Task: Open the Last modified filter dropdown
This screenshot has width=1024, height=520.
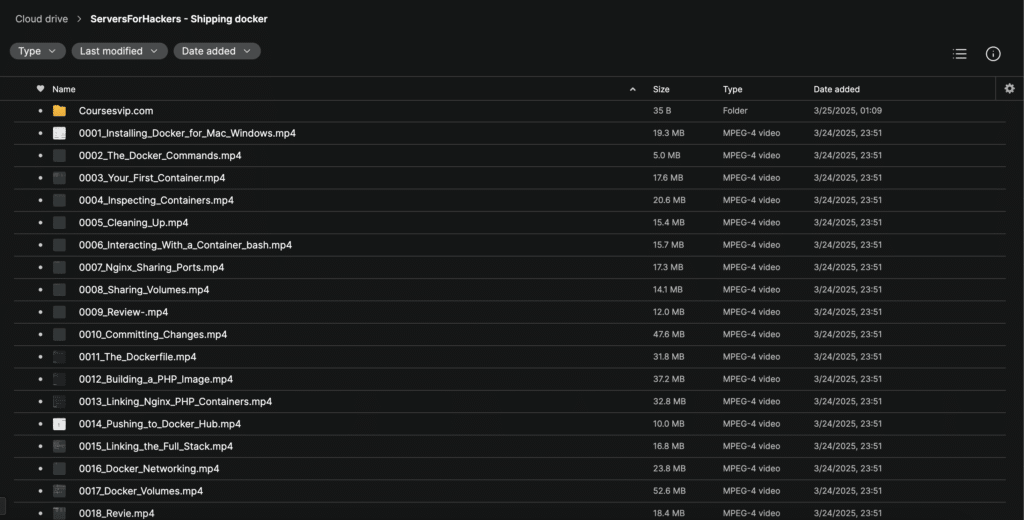Action: pos(120,51)
